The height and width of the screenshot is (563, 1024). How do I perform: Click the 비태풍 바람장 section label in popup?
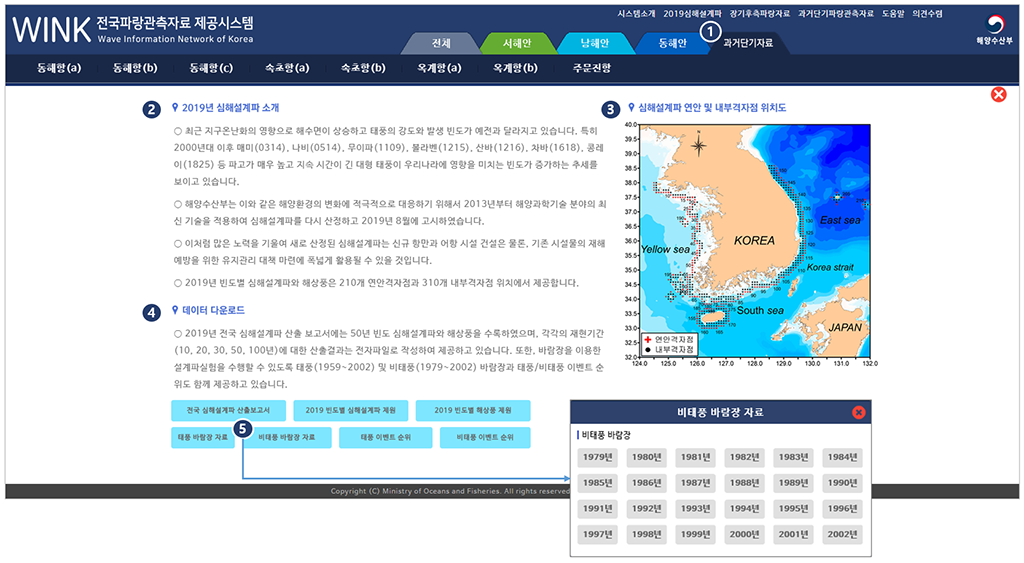[606, 435]
